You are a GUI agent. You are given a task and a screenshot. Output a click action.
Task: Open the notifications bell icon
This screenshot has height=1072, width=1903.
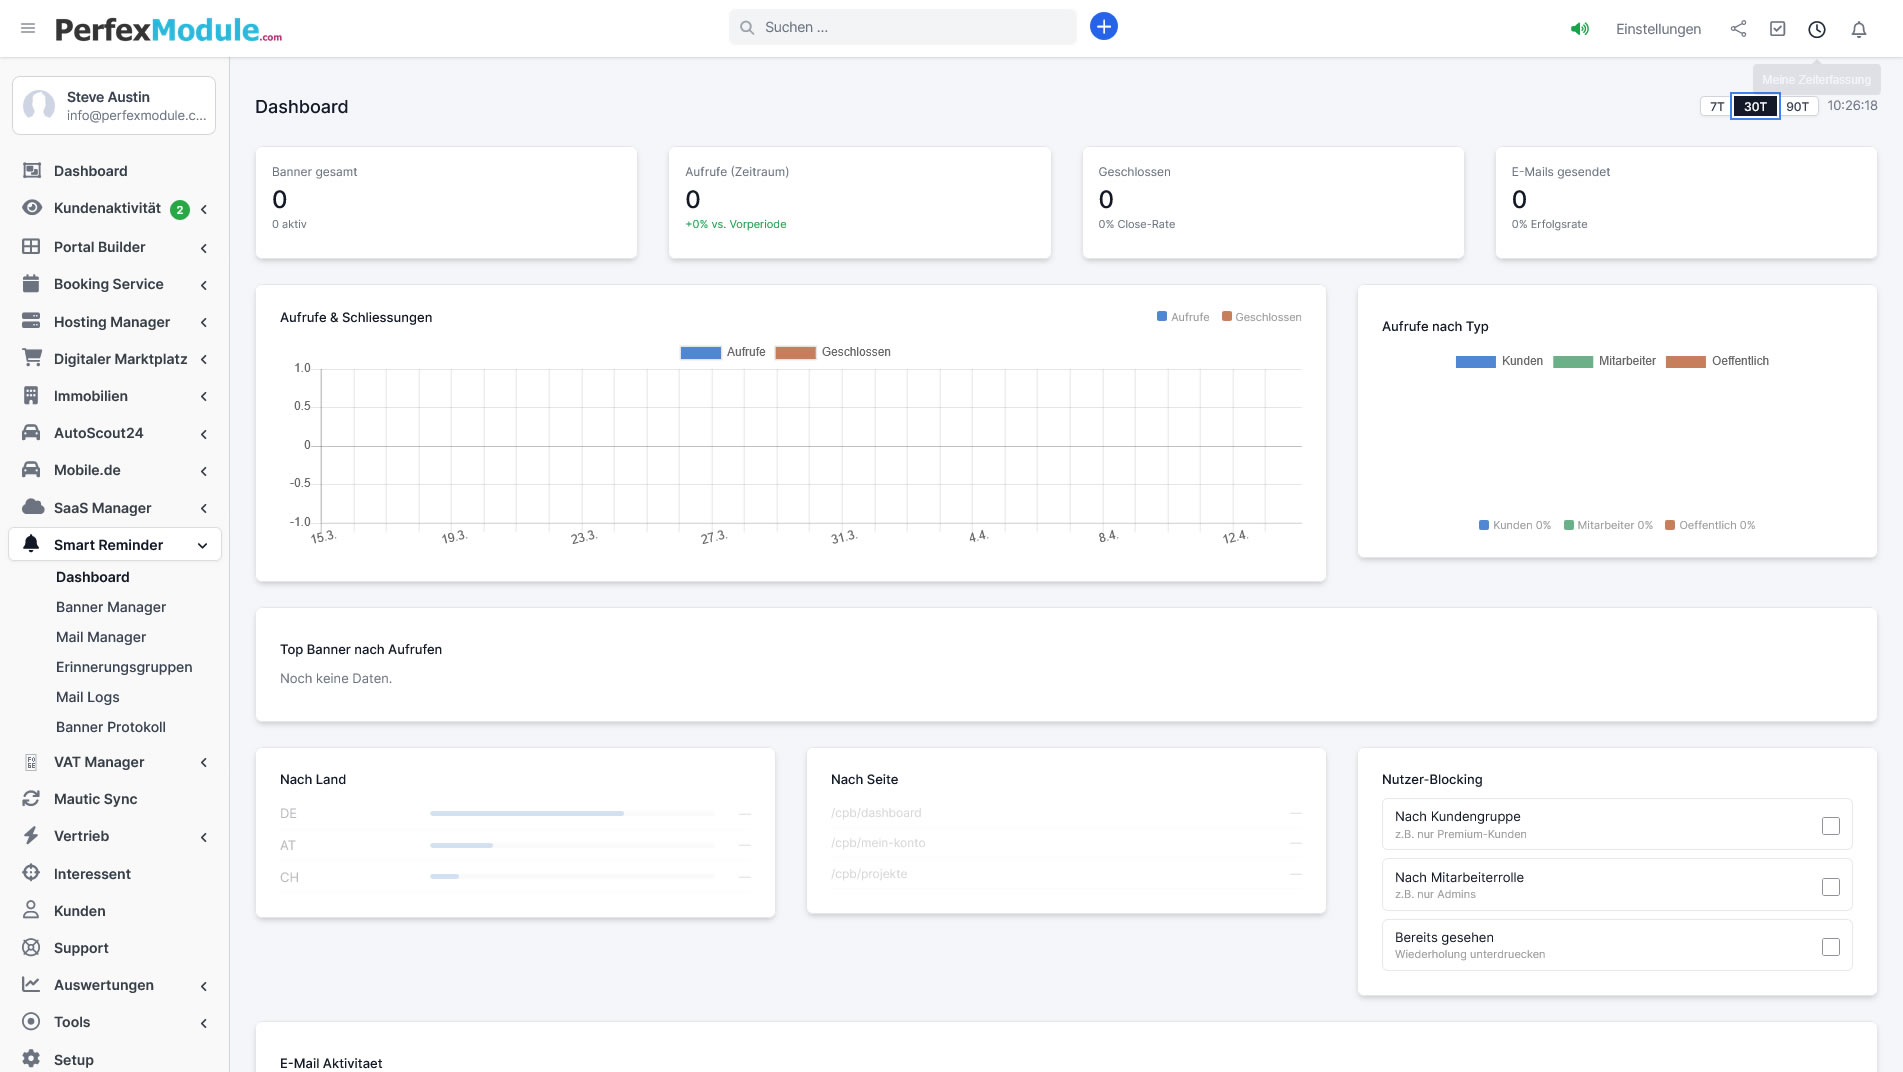point(1858,29)
